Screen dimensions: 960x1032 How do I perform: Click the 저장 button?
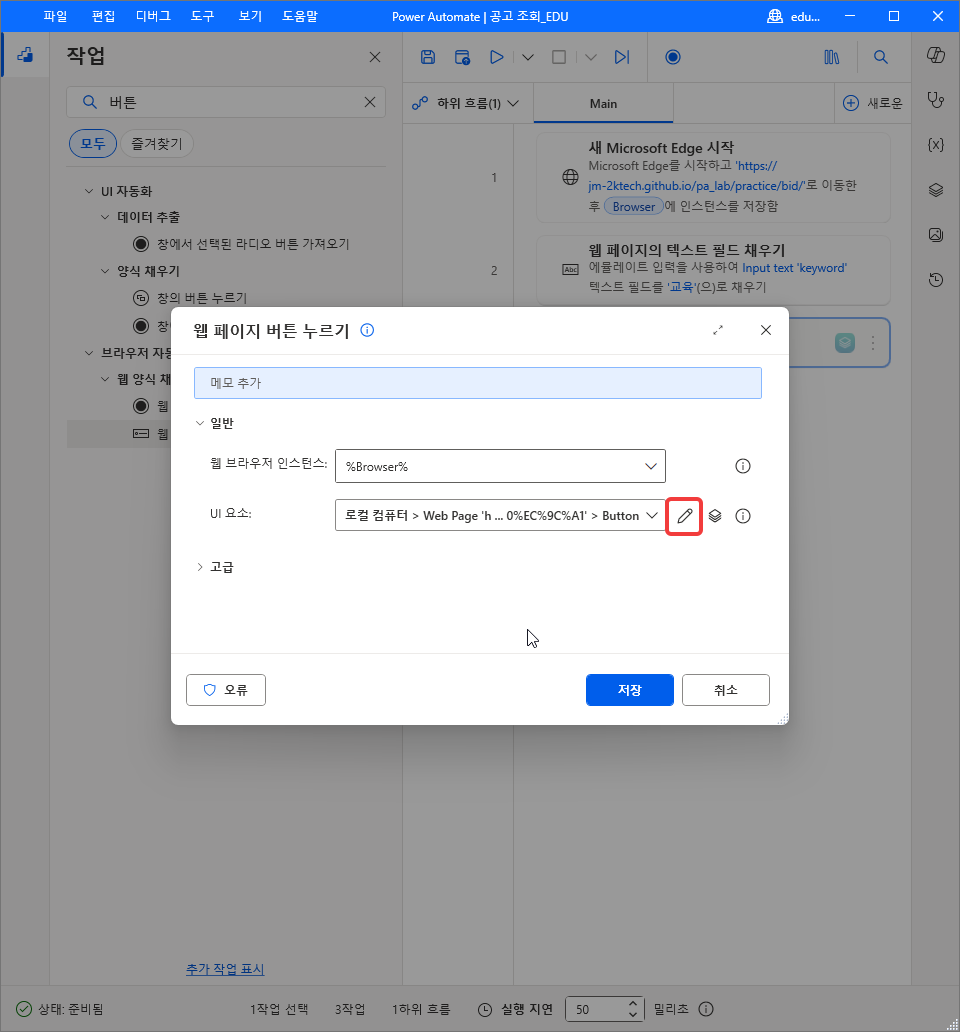630,690
